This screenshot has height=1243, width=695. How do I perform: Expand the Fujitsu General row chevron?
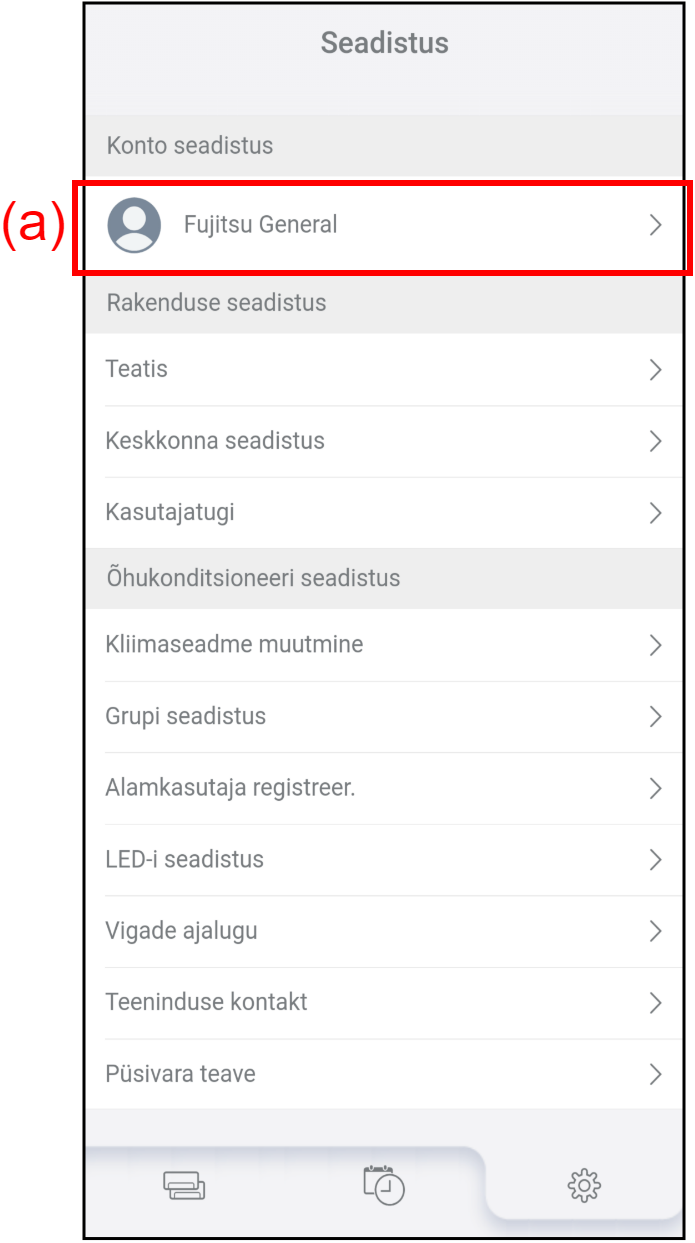(656, 225)
